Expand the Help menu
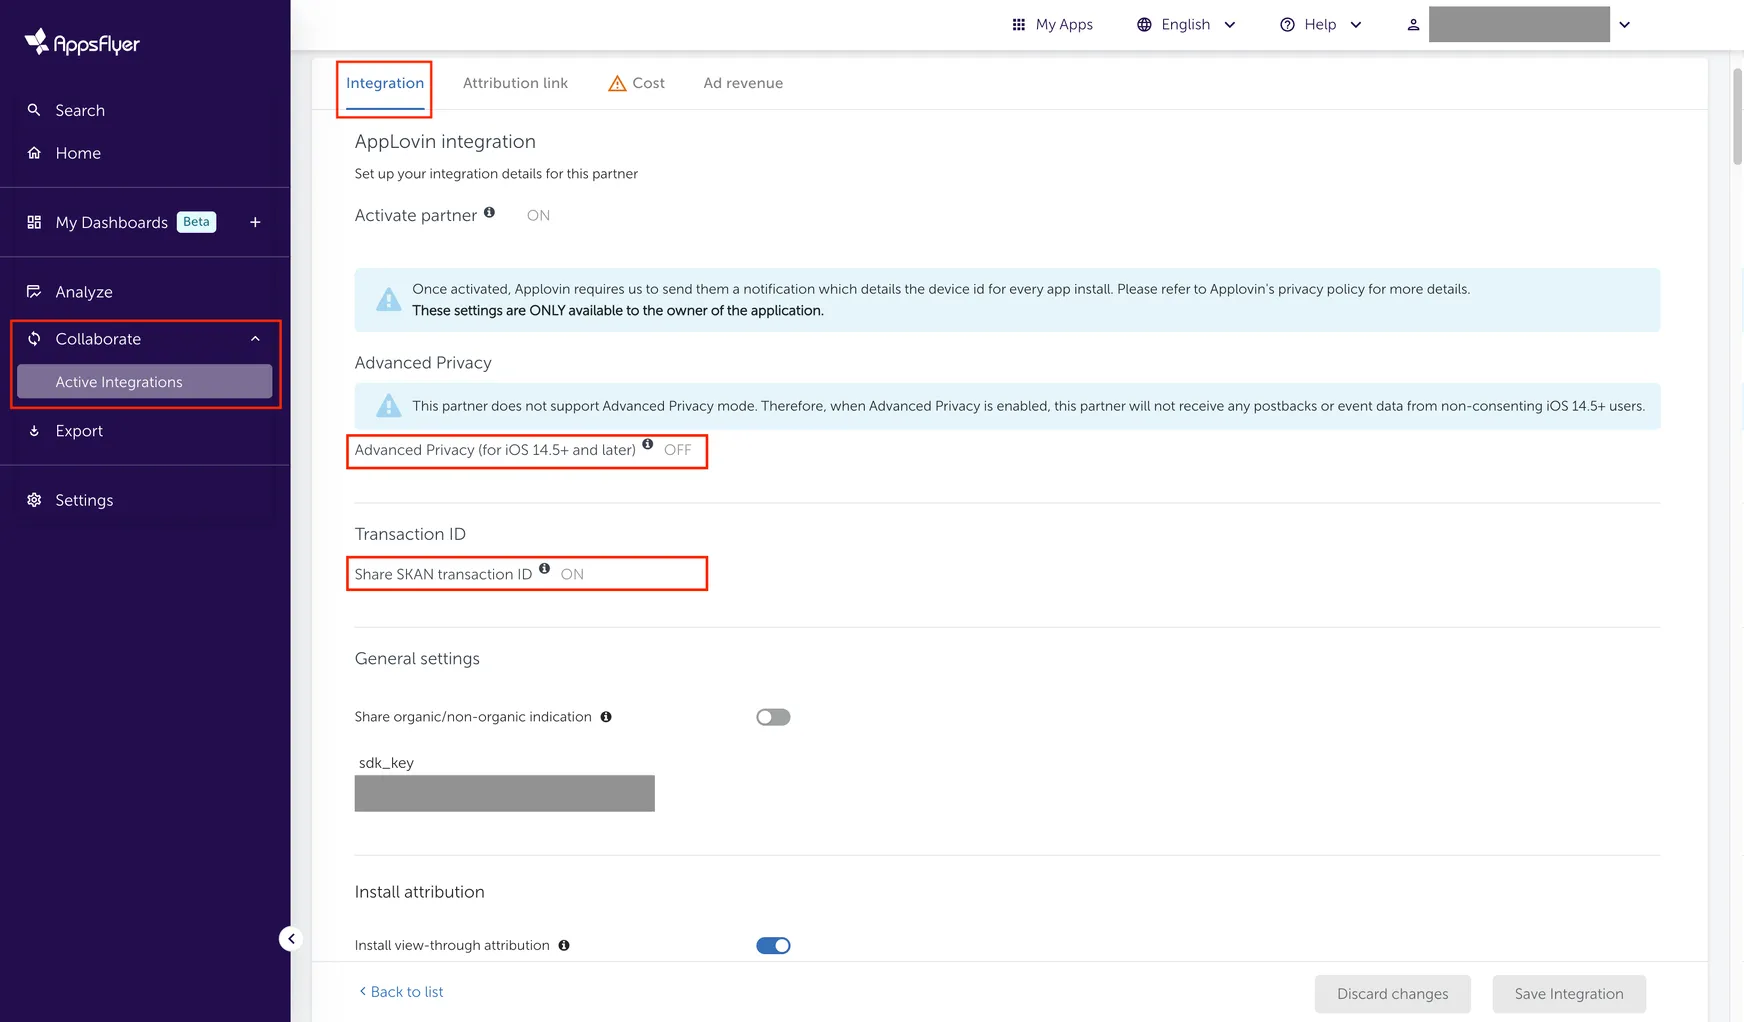The image size is (1744, 1022). tap(1319, 24)
